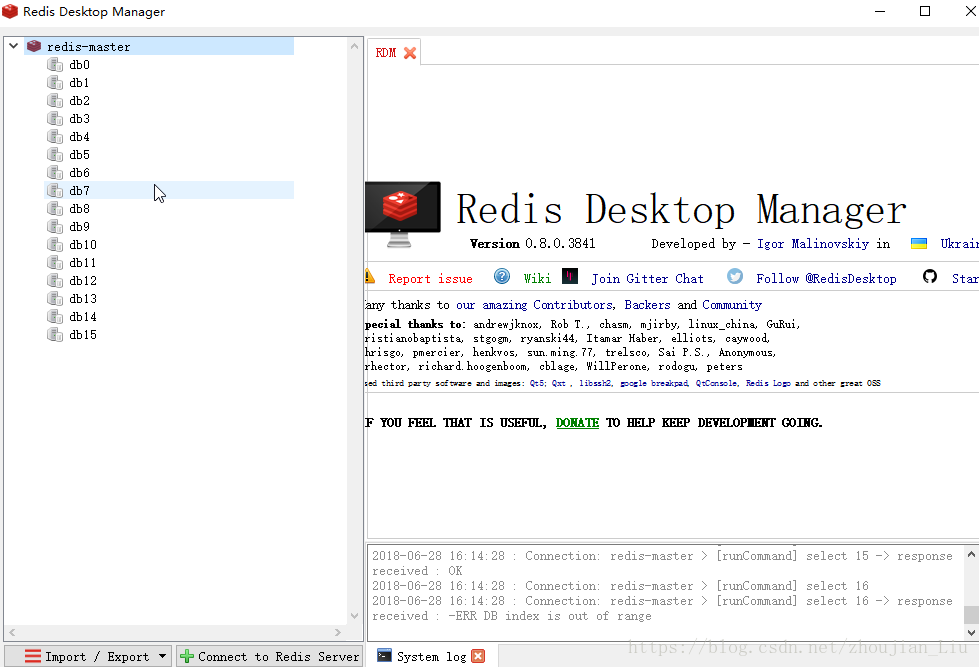Select the redis-master connection name
Image resolution: width=979 pixels, height=667 pixels.
coord(89,47)
